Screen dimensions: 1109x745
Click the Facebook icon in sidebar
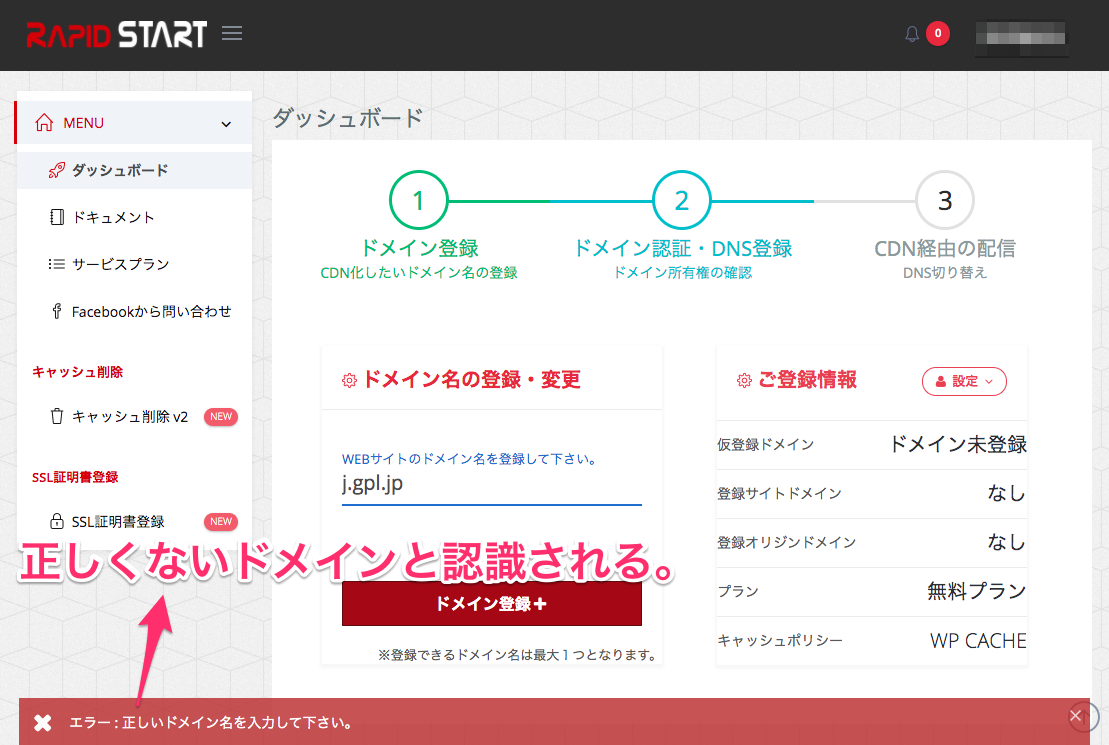click(57, 311)
